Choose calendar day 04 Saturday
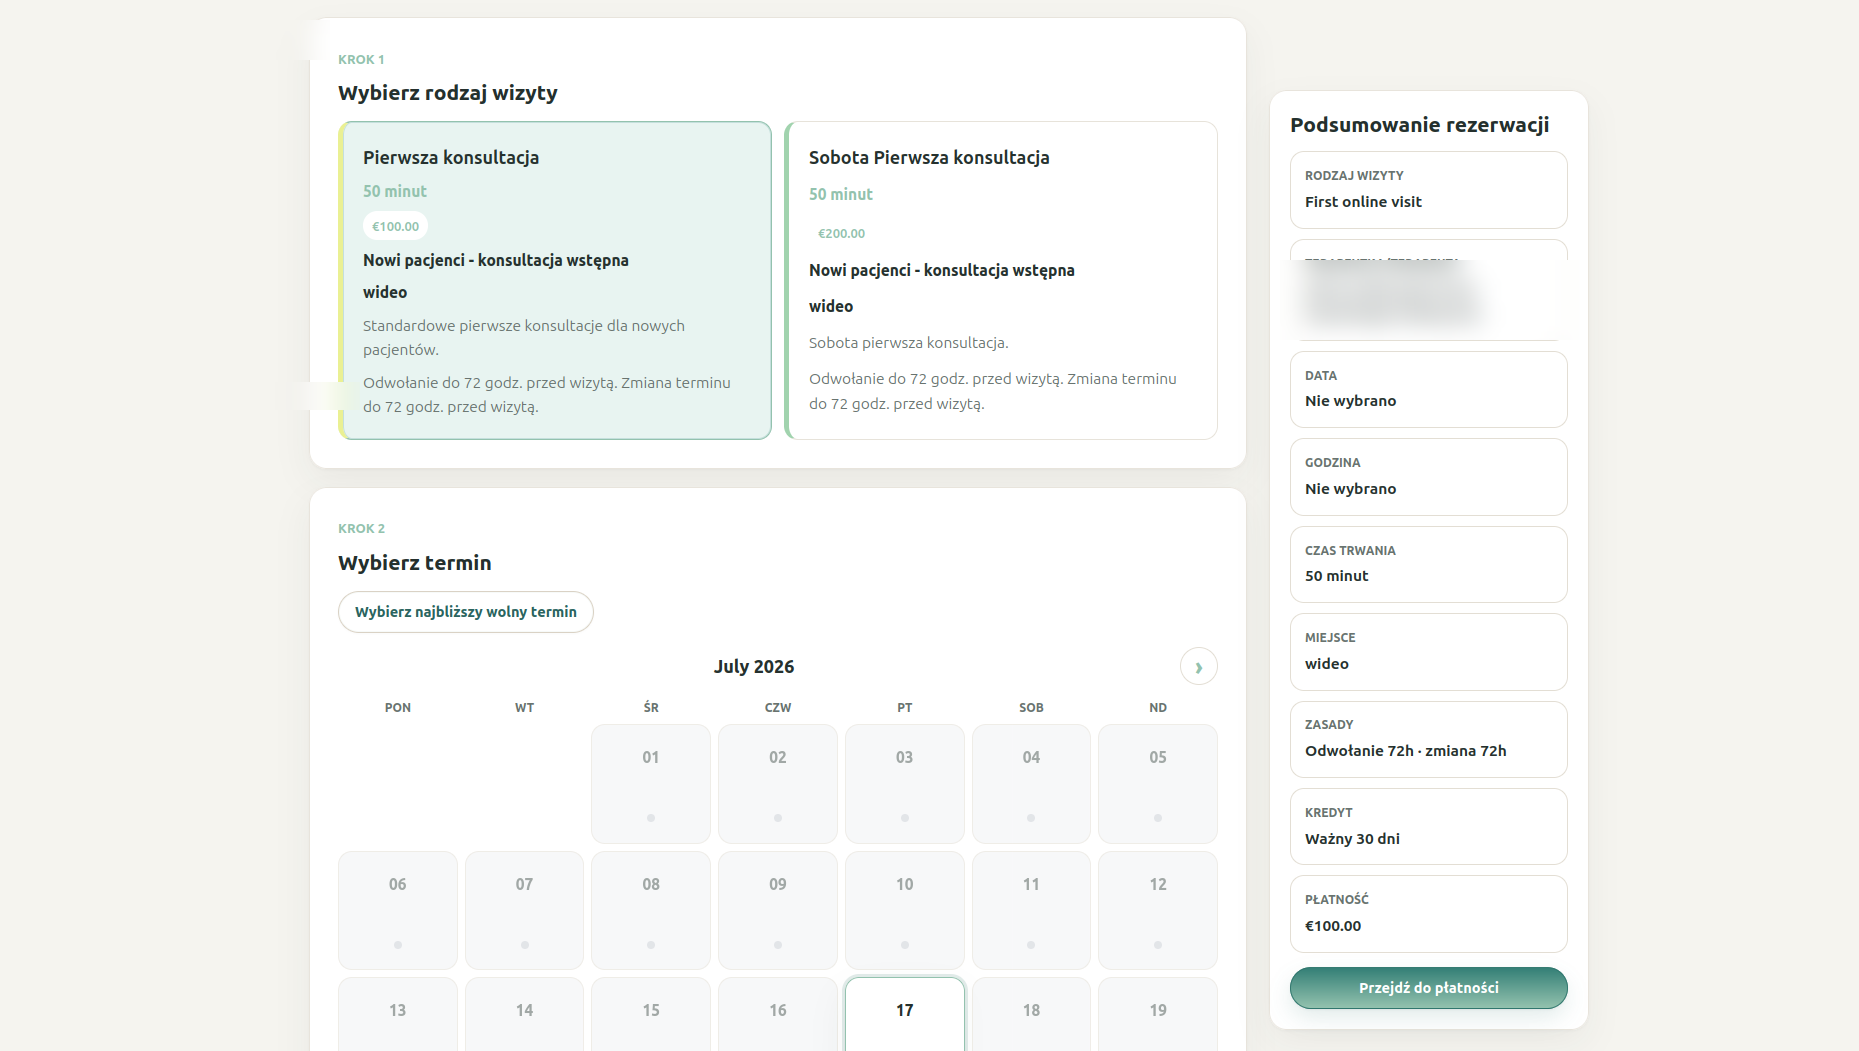Image resolution: width=1859 pixels, height=1051 pixels. [1031, 784]
